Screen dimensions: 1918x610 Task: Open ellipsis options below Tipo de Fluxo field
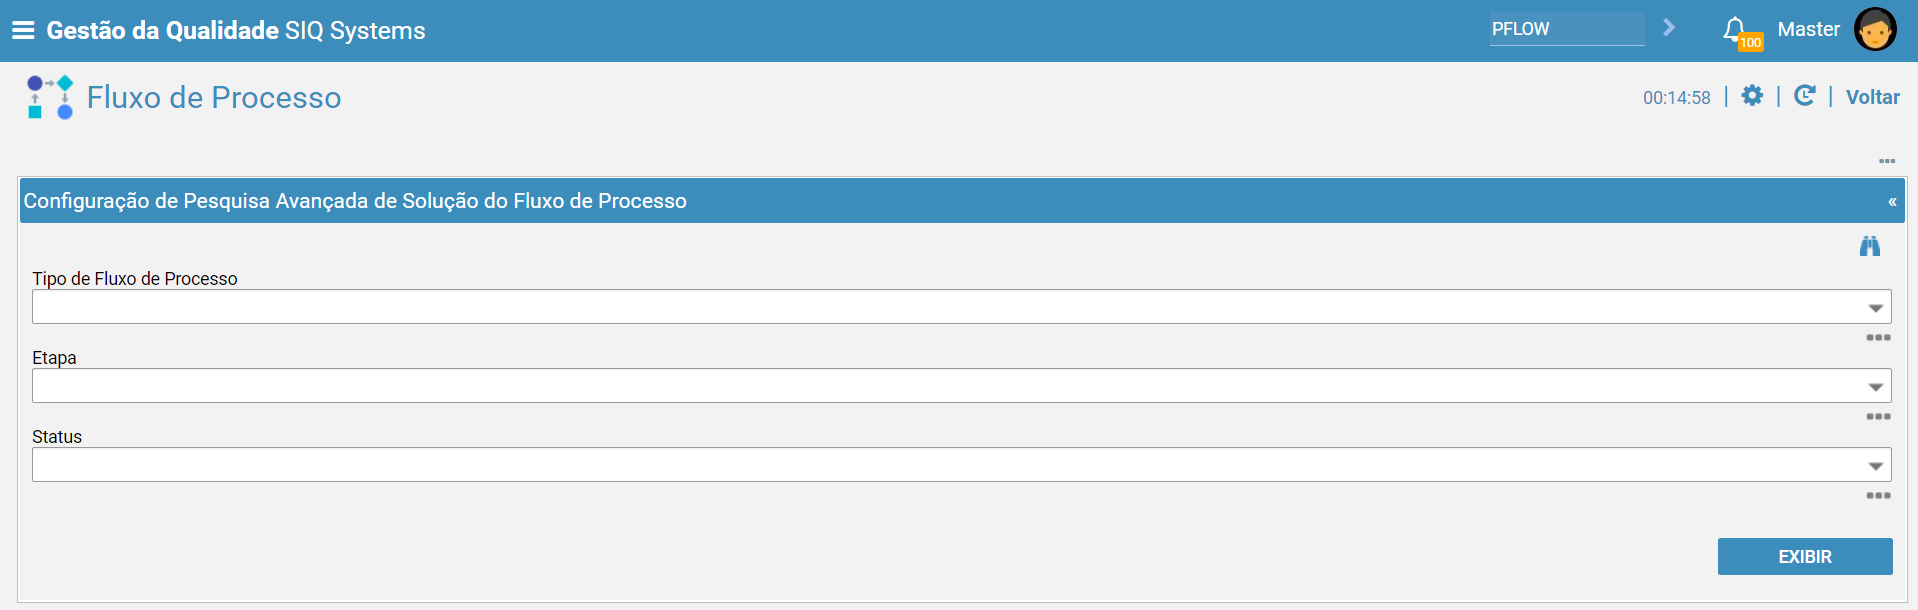tap(1878, 338)
